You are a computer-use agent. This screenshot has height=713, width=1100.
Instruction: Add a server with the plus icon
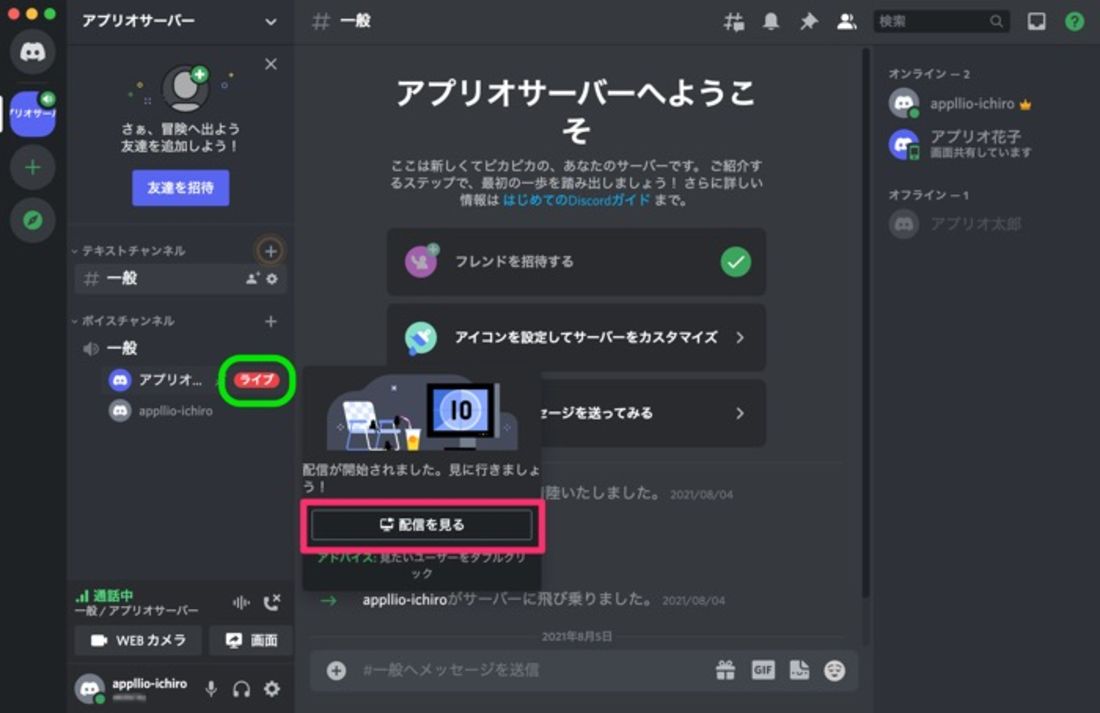pos(32,168)
